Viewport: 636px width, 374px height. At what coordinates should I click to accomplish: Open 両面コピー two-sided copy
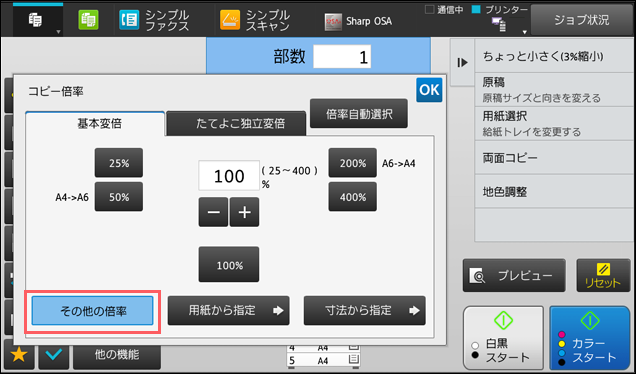[554, 158]
